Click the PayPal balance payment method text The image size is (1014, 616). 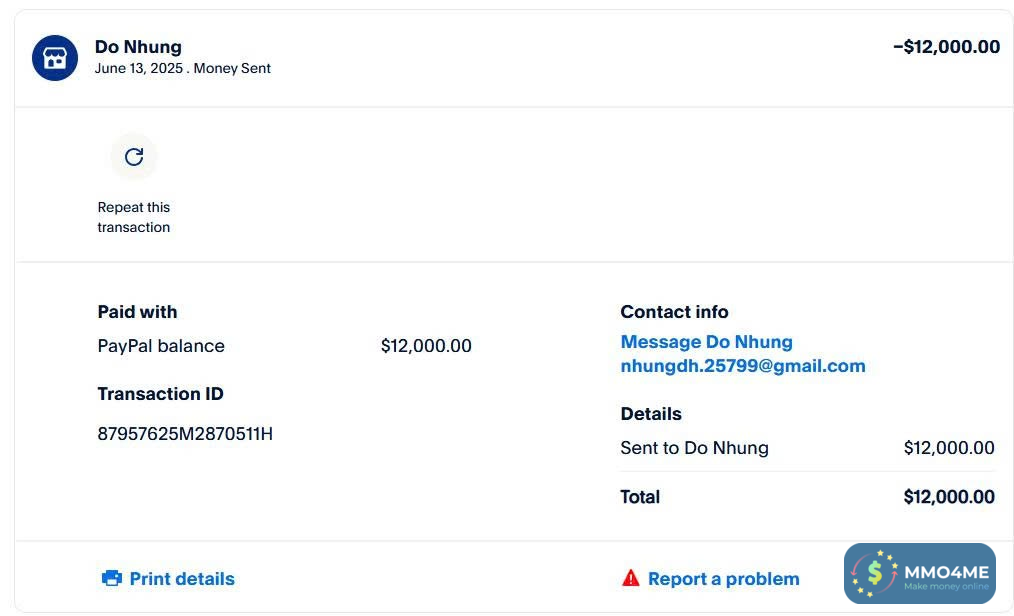tap(161, 346)
